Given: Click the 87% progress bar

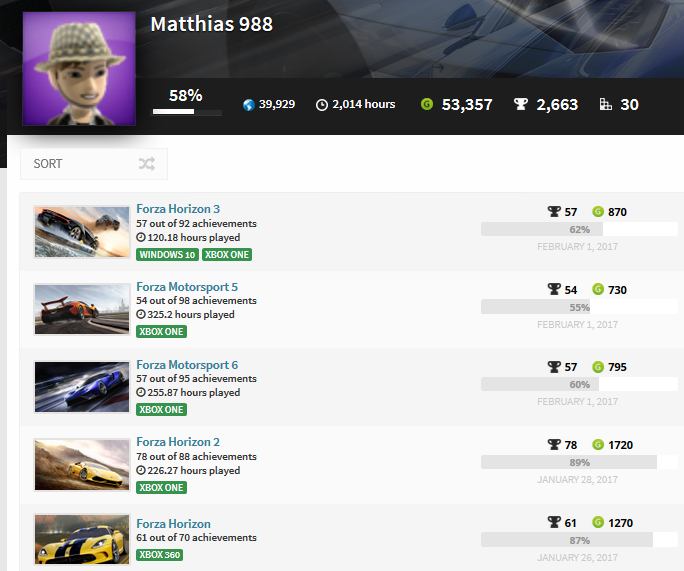Looking at the screenshot, I should pos(579,540).
